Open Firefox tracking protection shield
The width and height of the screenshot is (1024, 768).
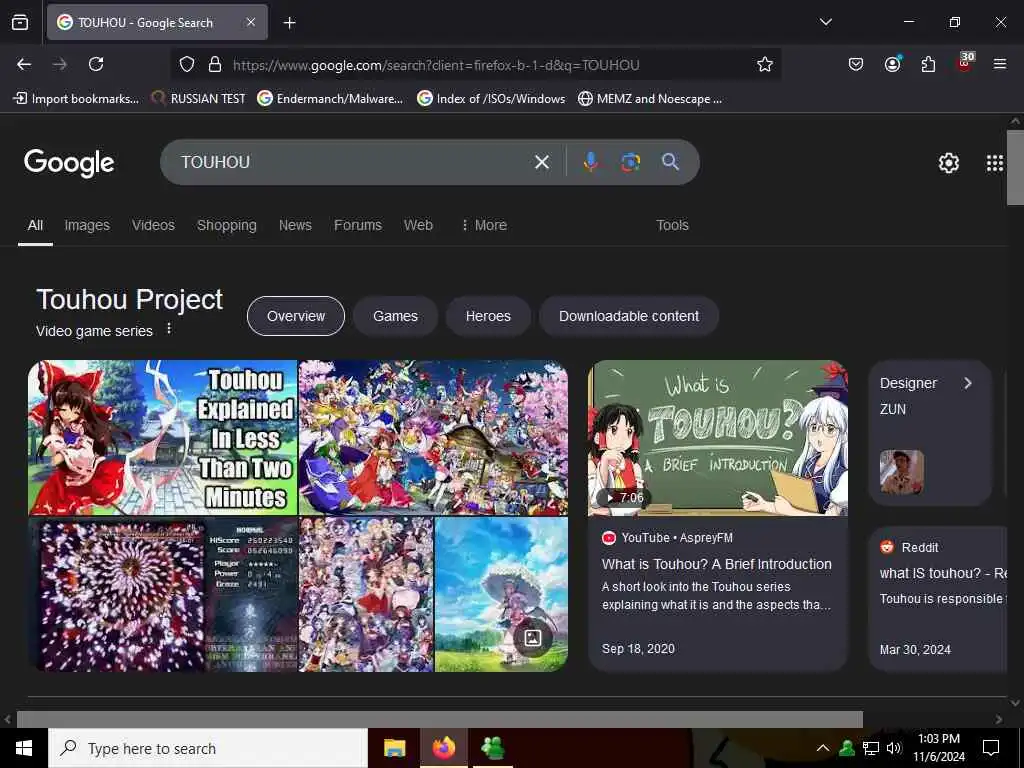(187, 65)
